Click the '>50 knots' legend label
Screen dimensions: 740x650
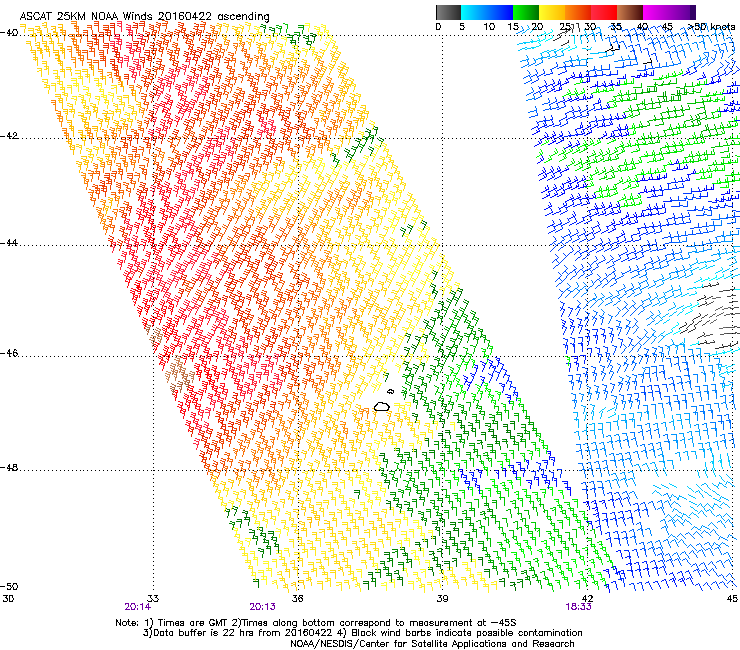[711, 27]
